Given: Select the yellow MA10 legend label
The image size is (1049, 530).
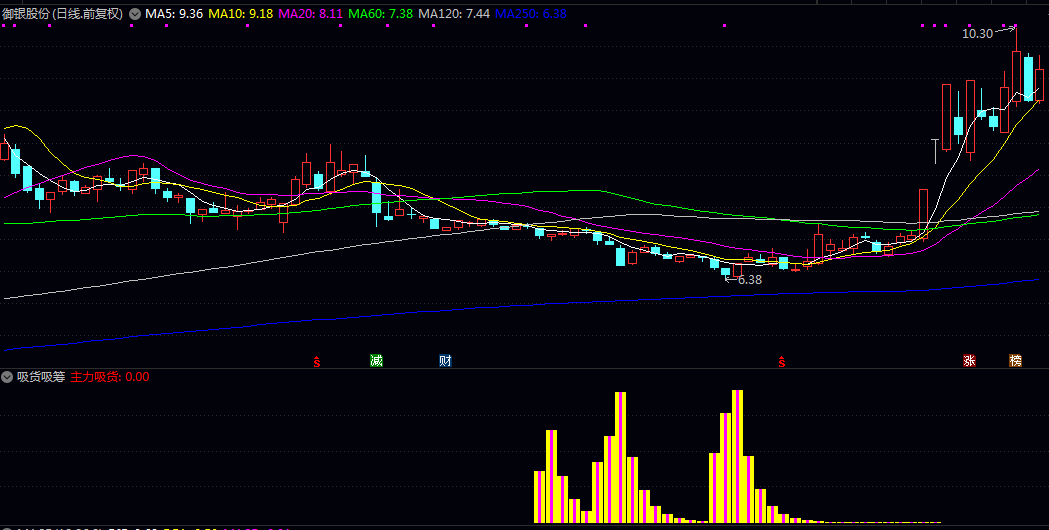Looking at the screenshot, I should [240, 14].
